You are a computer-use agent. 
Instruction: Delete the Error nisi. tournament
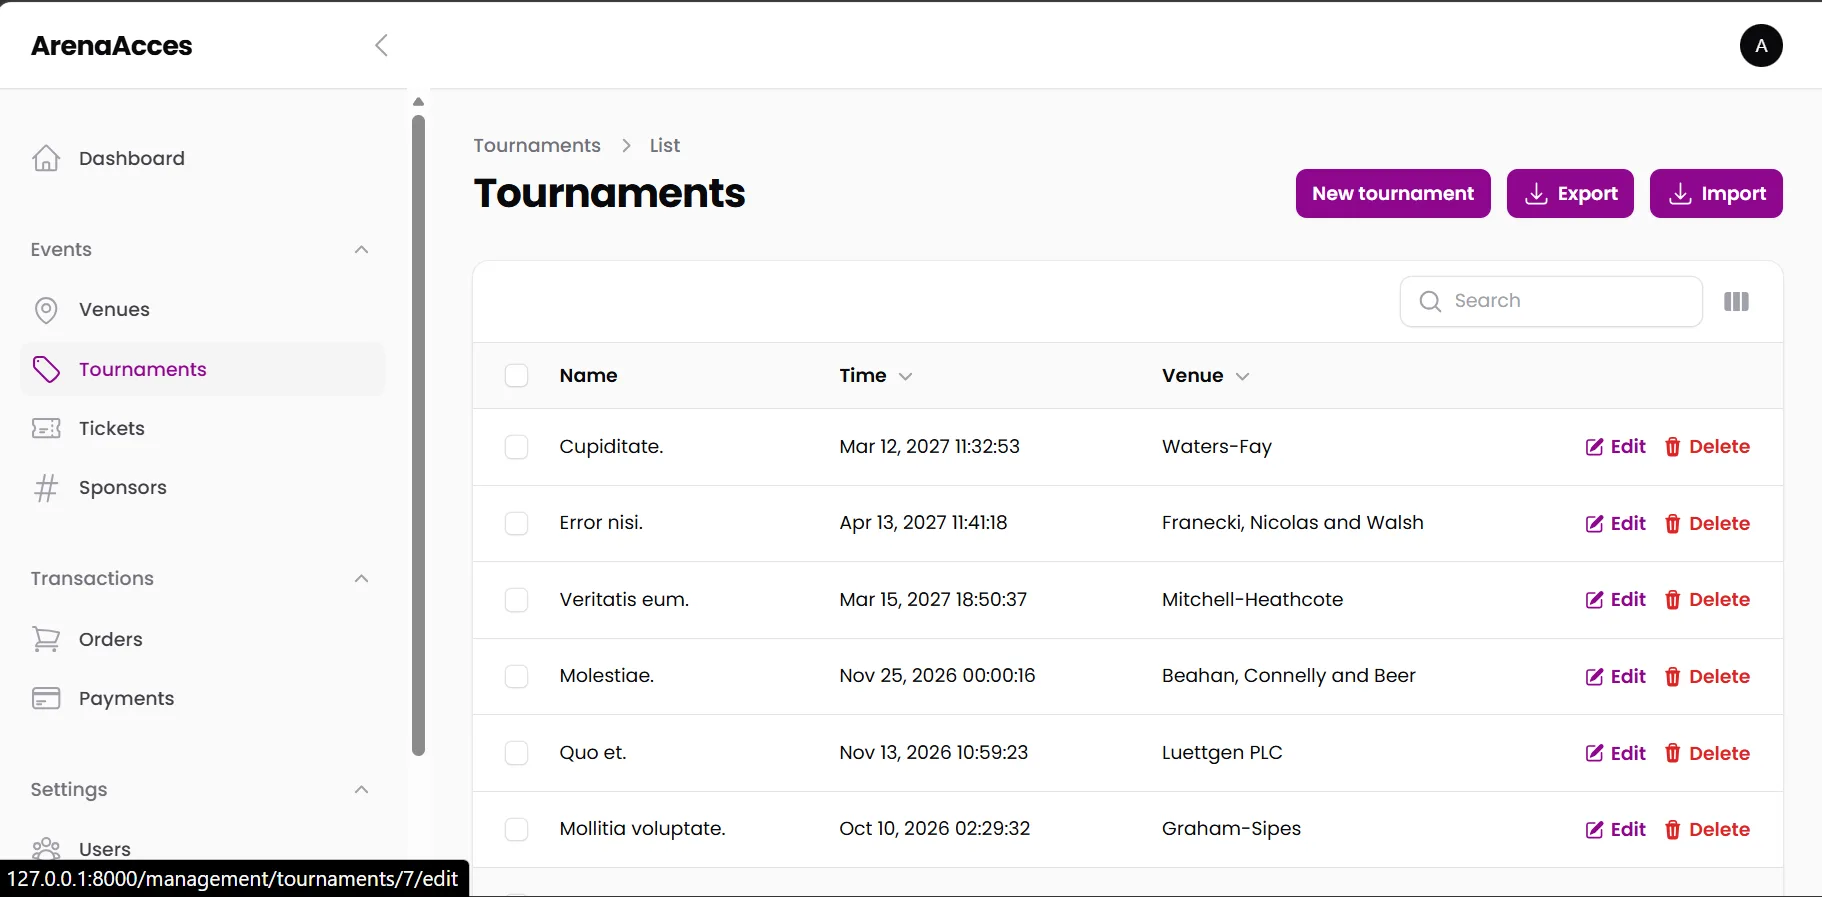1707,524
